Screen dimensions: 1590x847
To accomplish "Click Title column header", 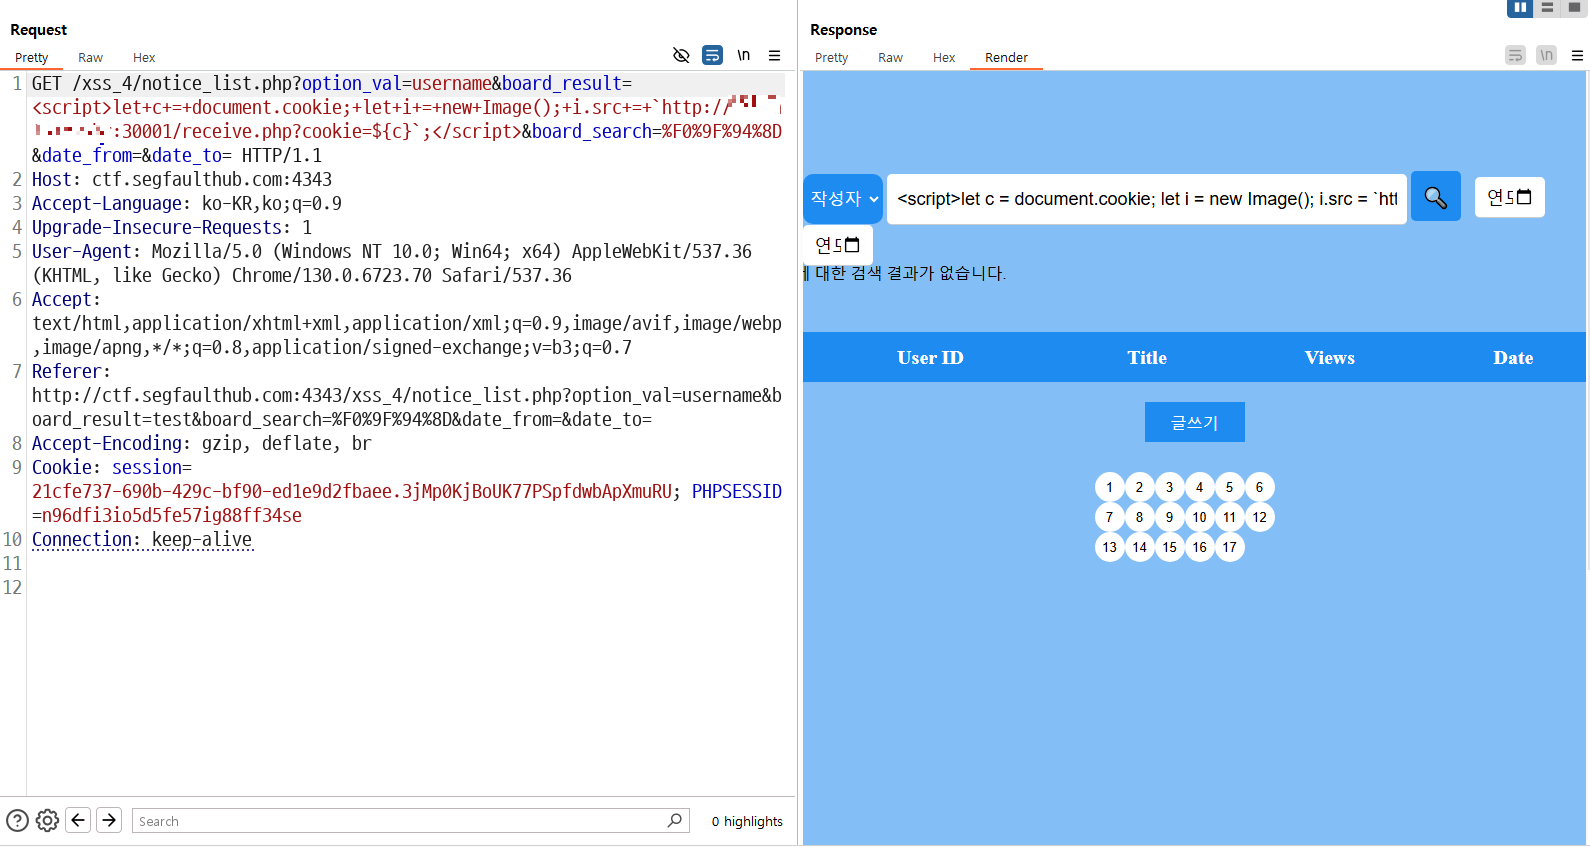I will point(1147,358).
